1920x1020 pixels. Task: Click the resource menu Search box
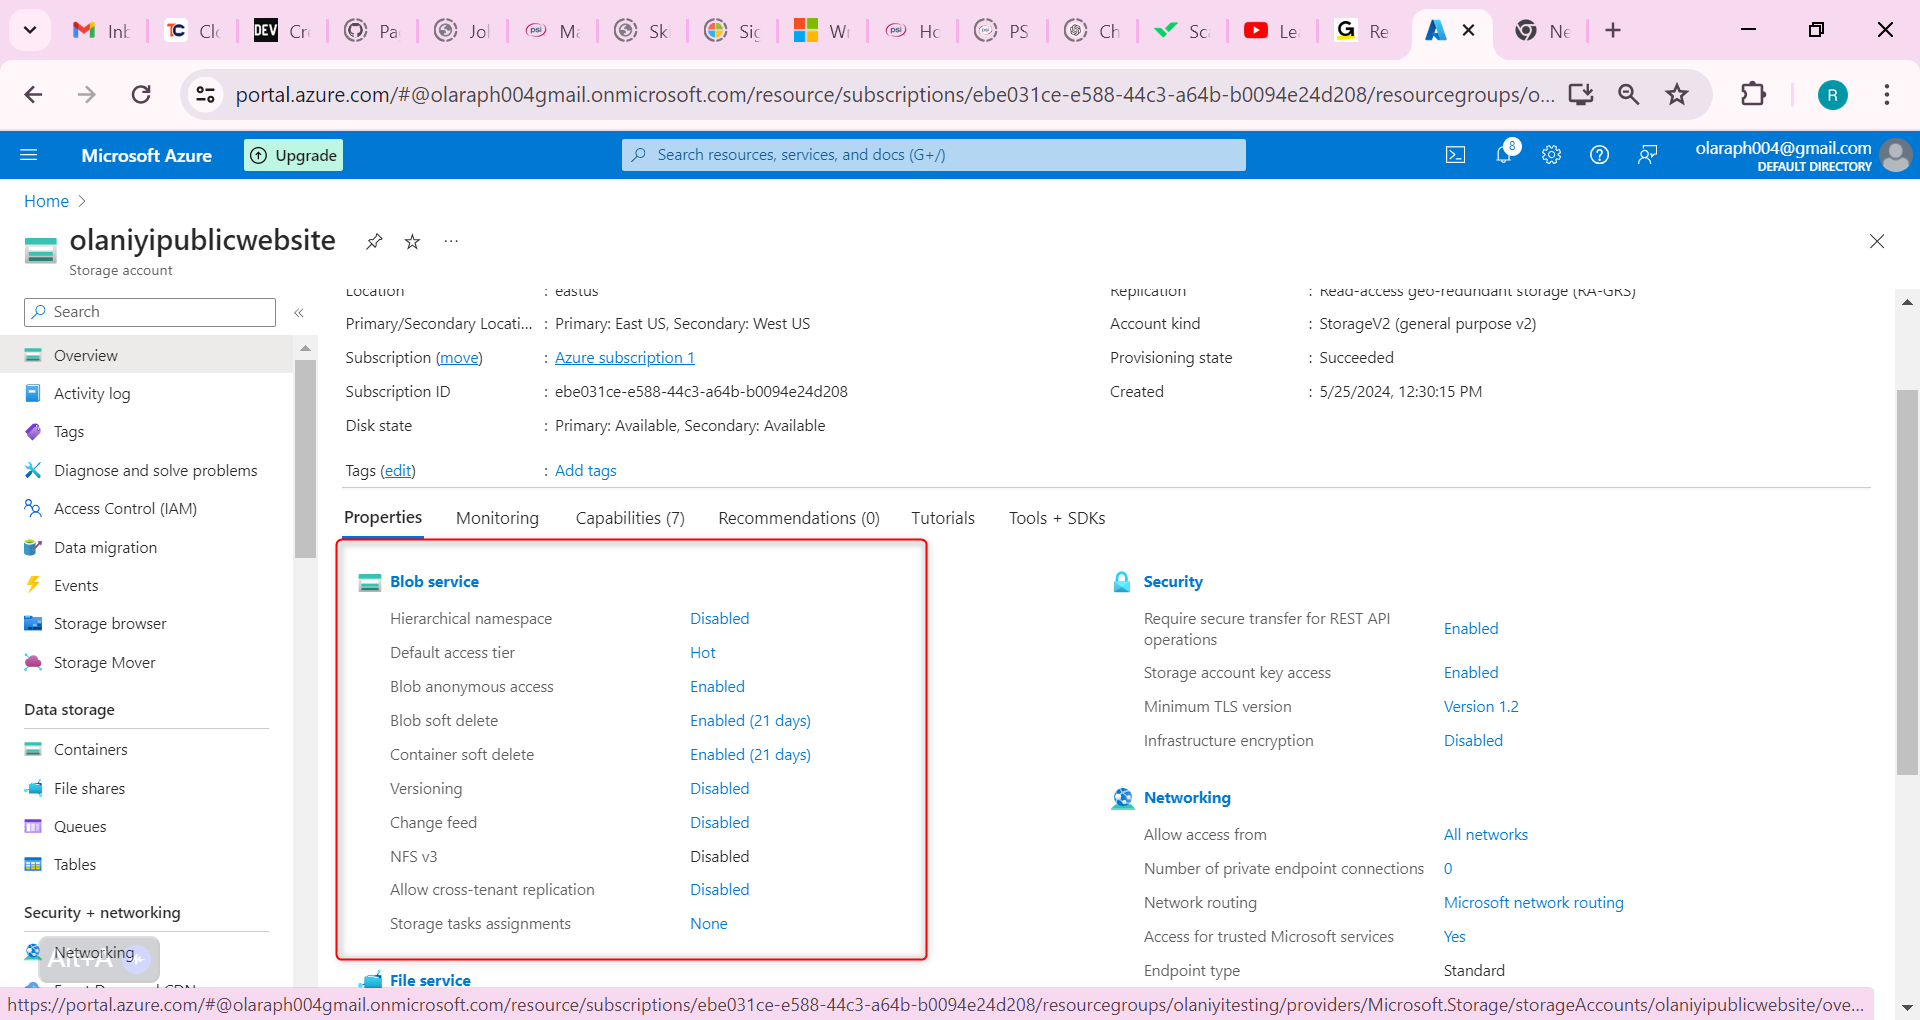coord(150,312)
